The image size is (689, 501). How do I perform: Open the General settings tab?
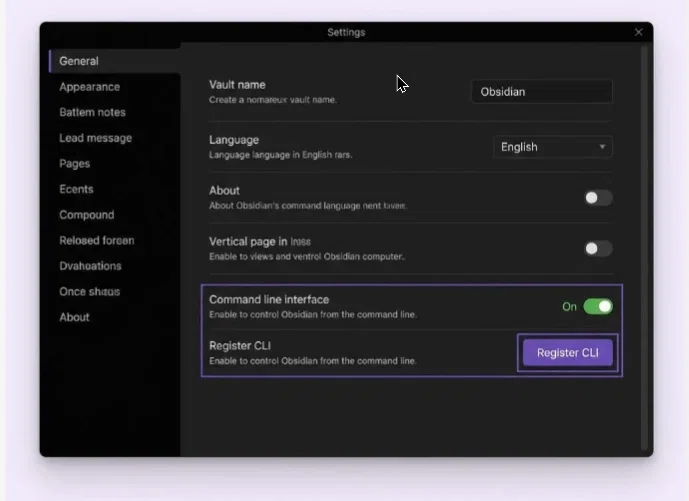point(114,61)
